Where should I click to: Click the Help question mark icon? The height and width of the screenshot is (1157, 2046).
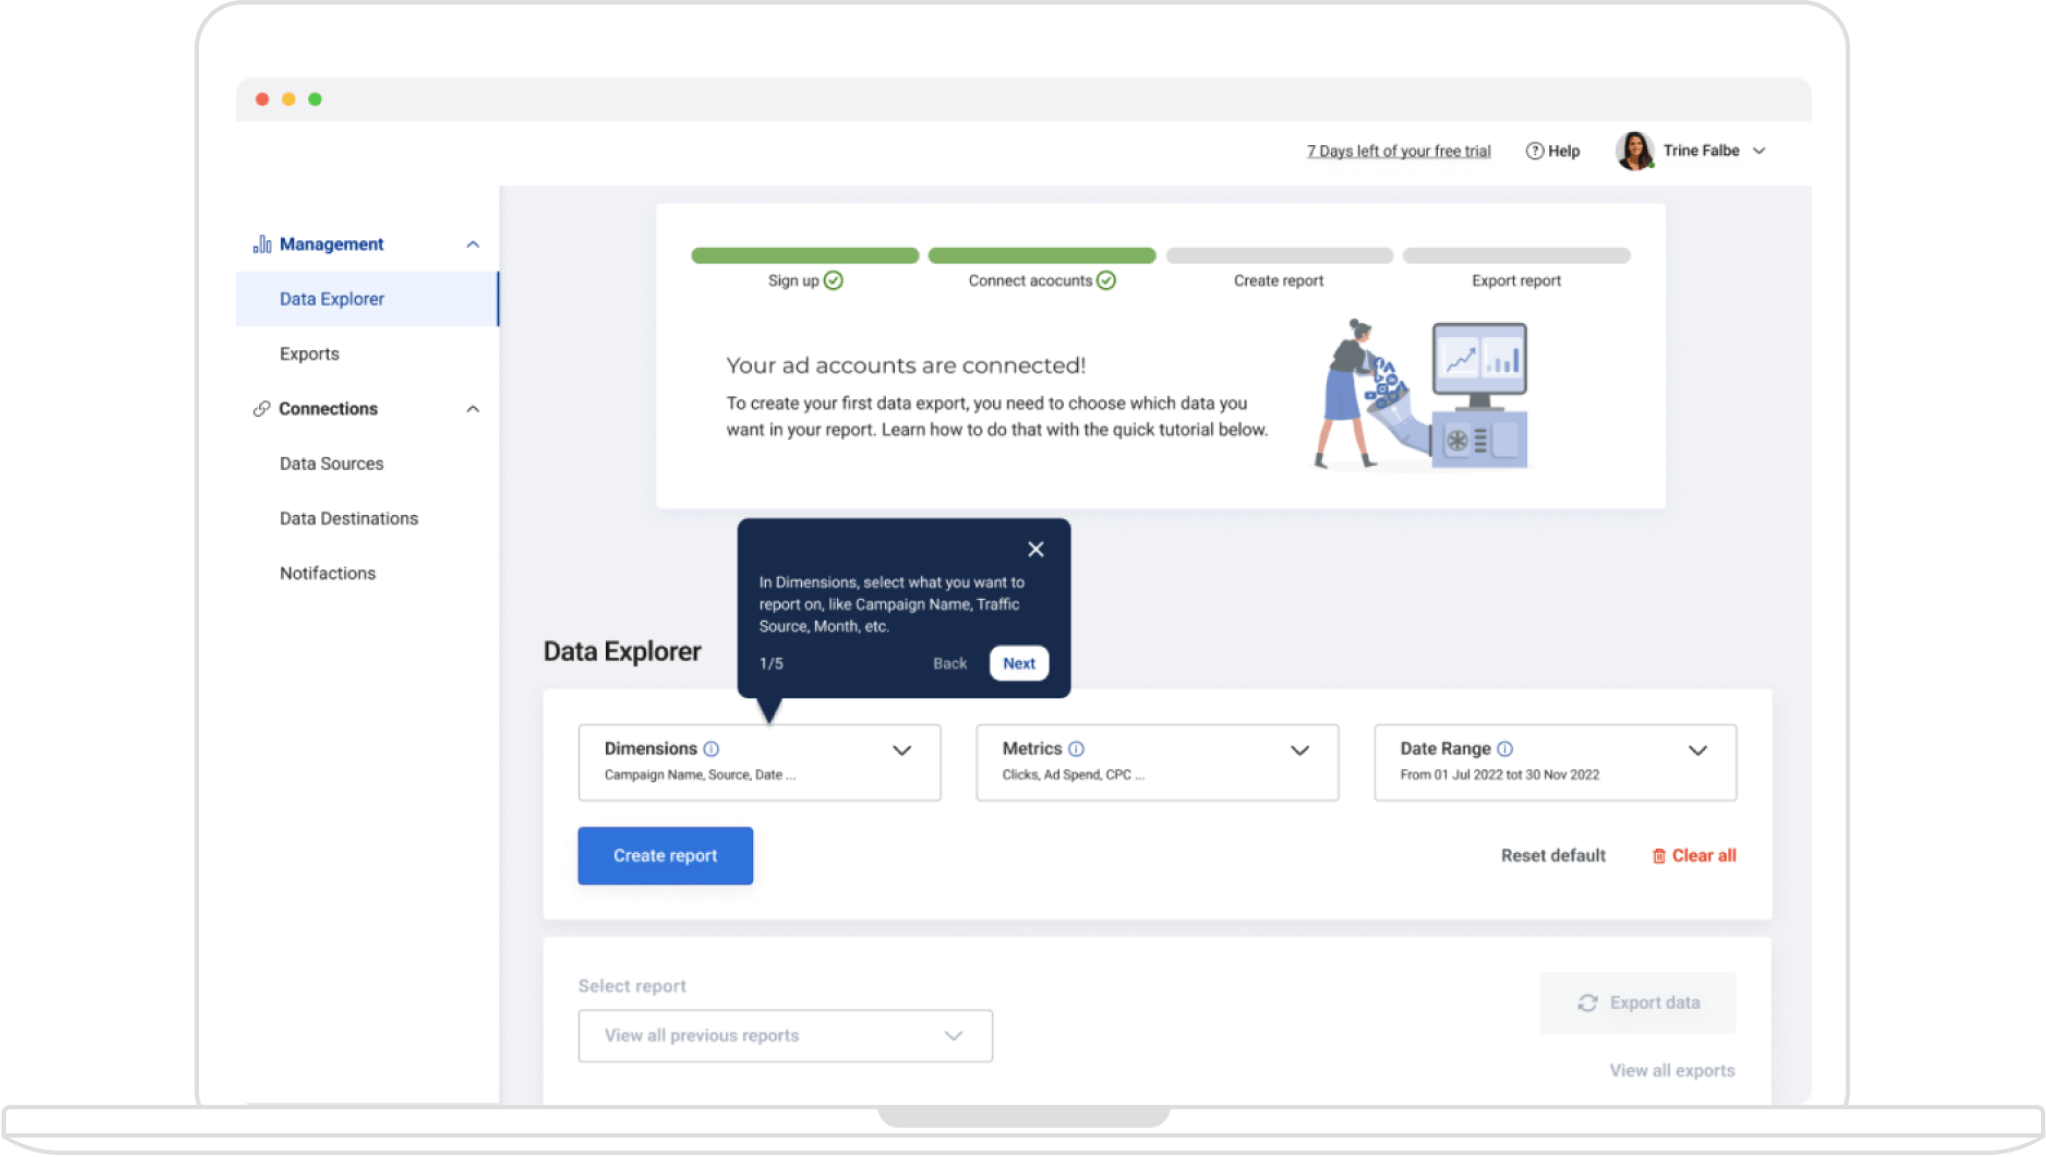tap(1534, 151)
